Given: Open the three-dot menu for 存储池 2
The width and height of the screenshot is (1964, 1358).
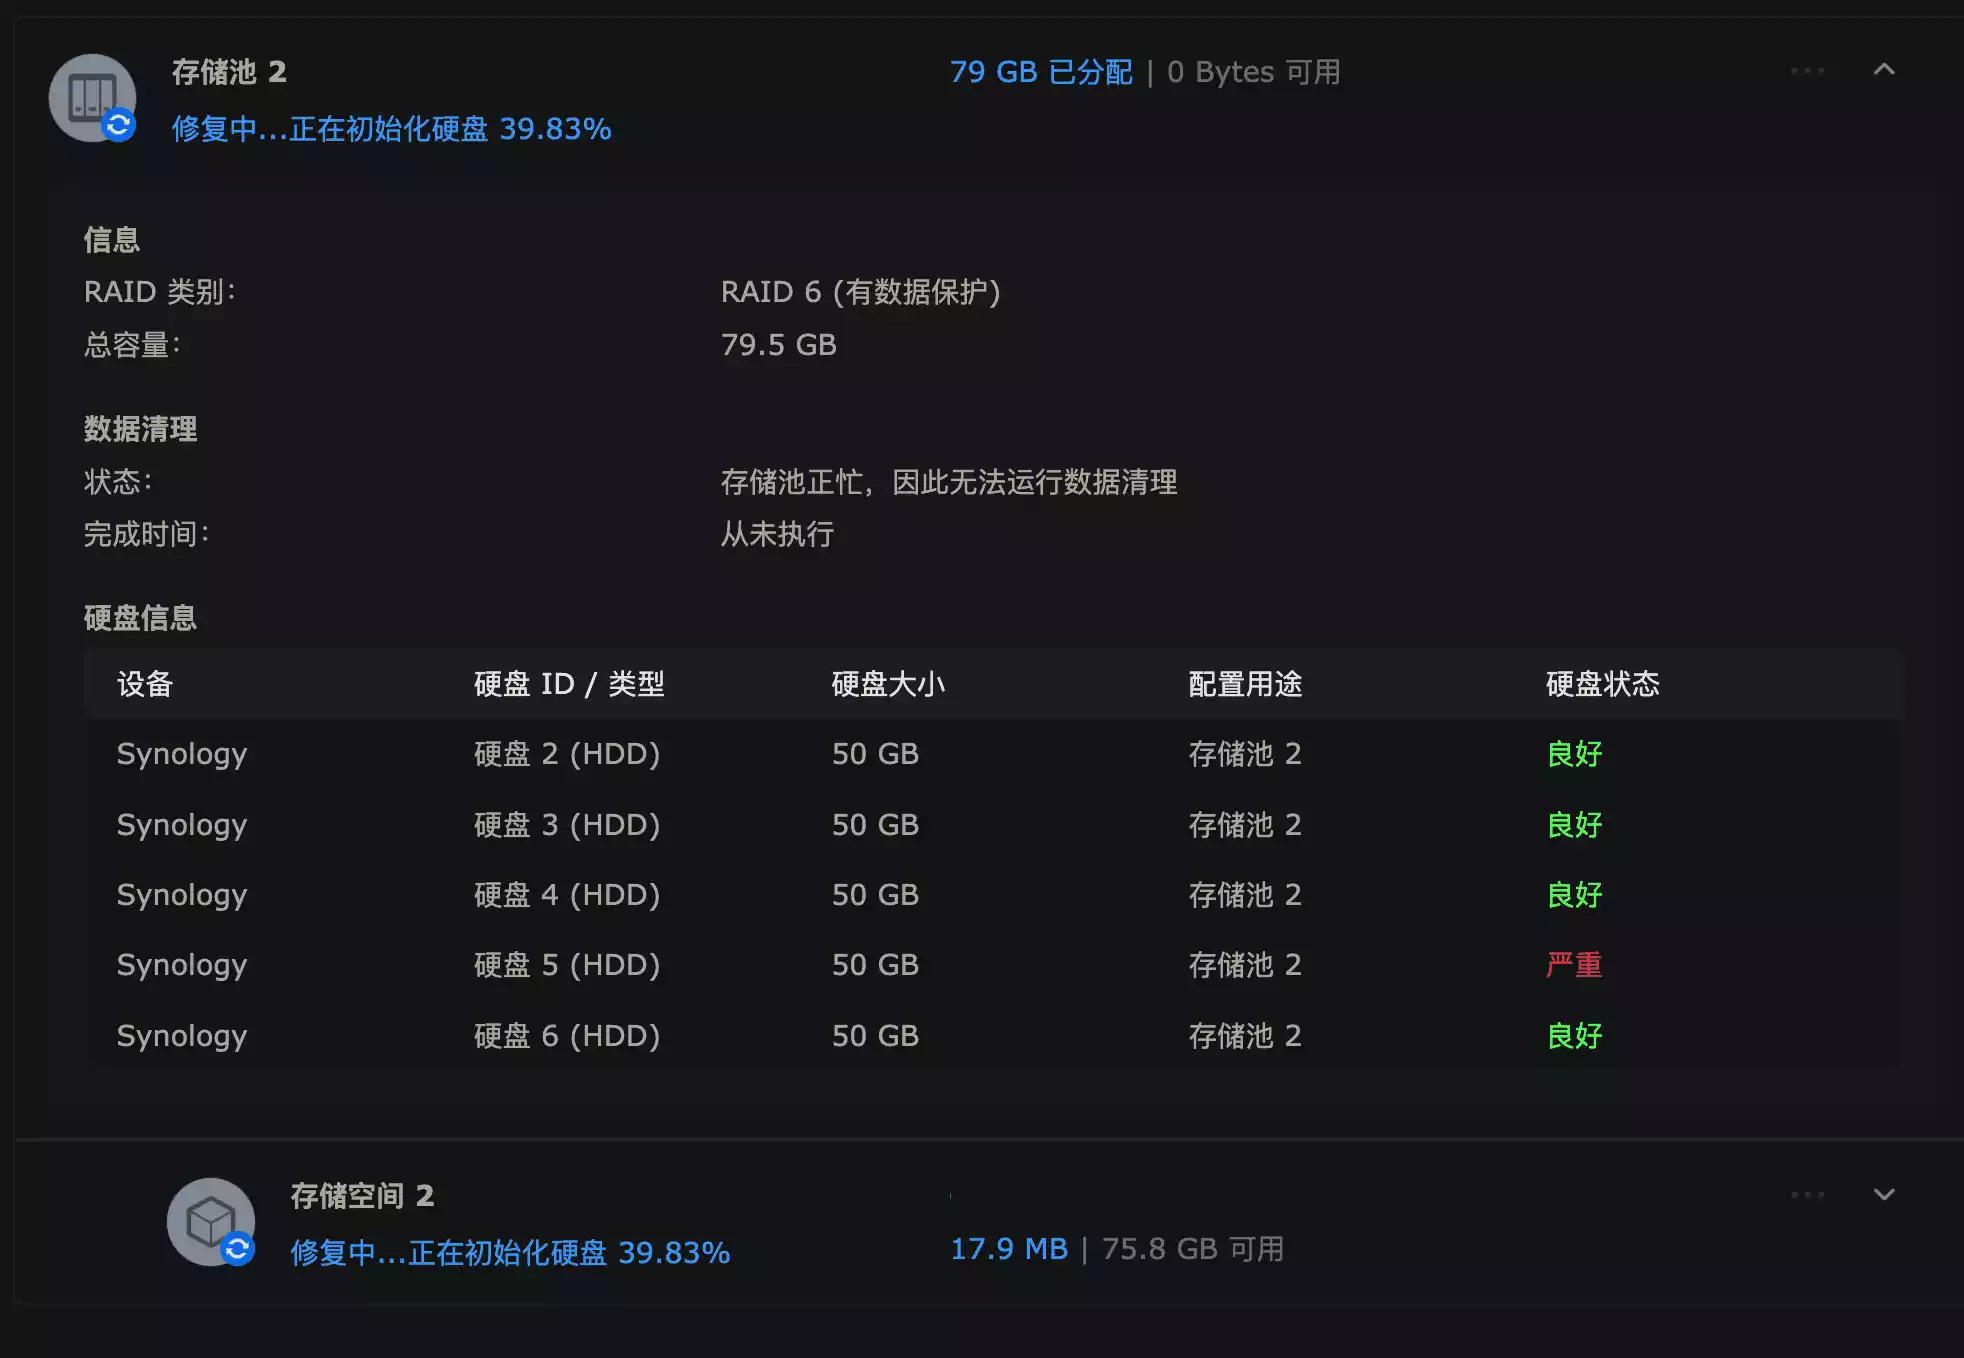Looking at the screenshot, I should point(1807,71).
